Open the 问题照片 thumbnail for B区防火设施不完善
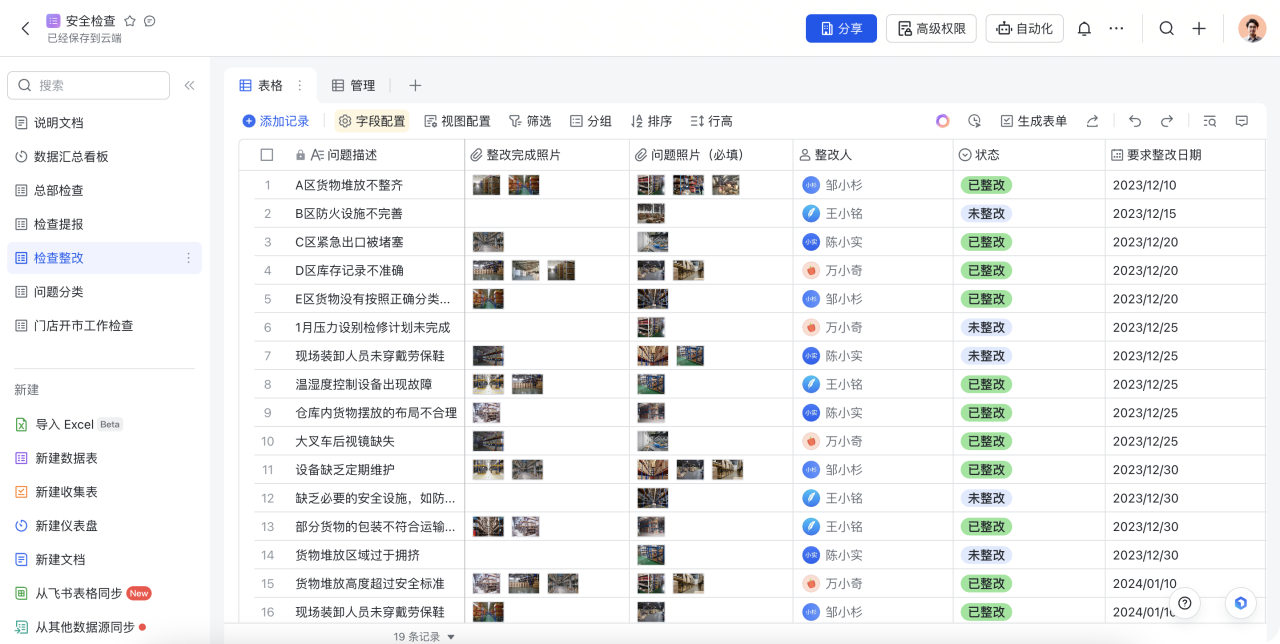This screenshot has height=644, width=1280. (652, 213)
